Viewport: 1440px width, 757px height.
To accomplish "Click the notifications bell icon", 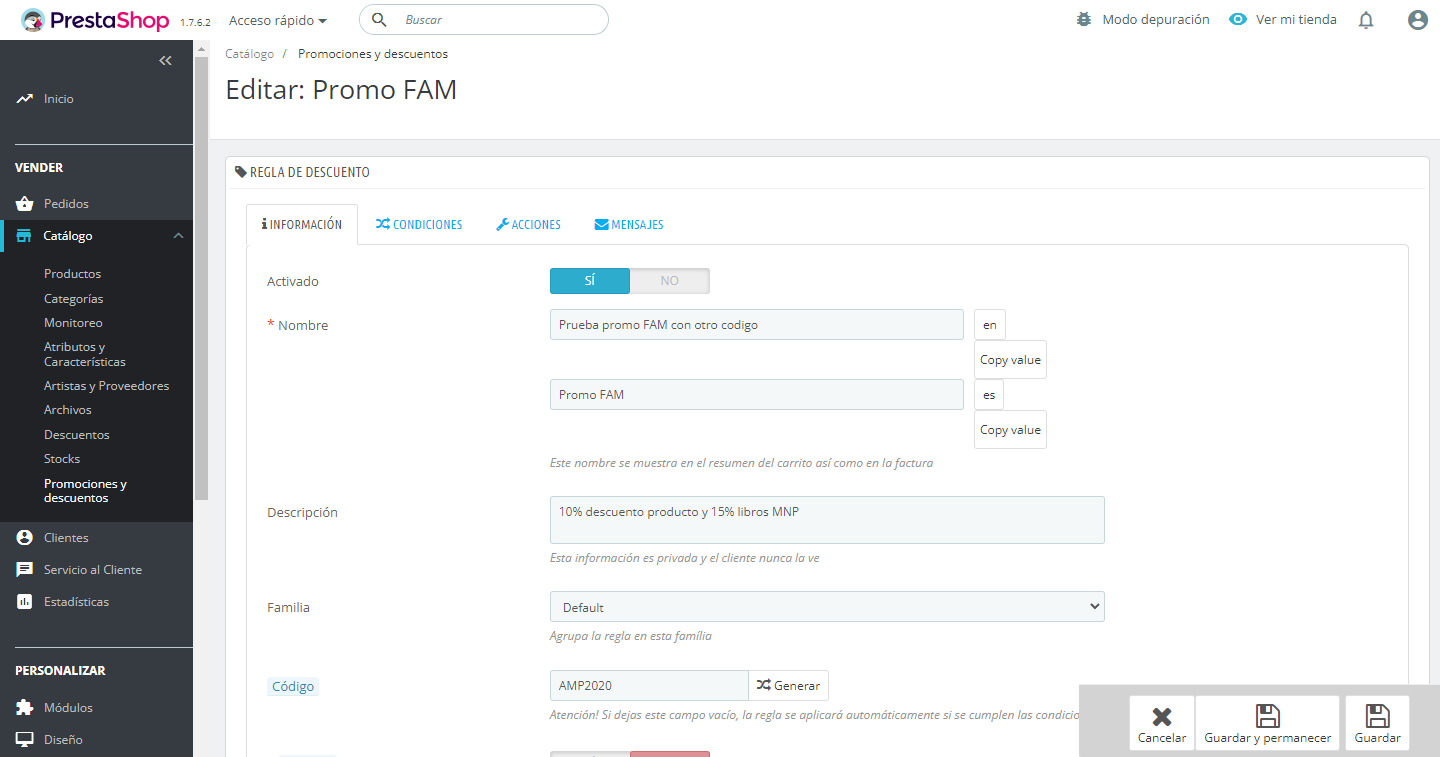I will tap(1366, 20).
